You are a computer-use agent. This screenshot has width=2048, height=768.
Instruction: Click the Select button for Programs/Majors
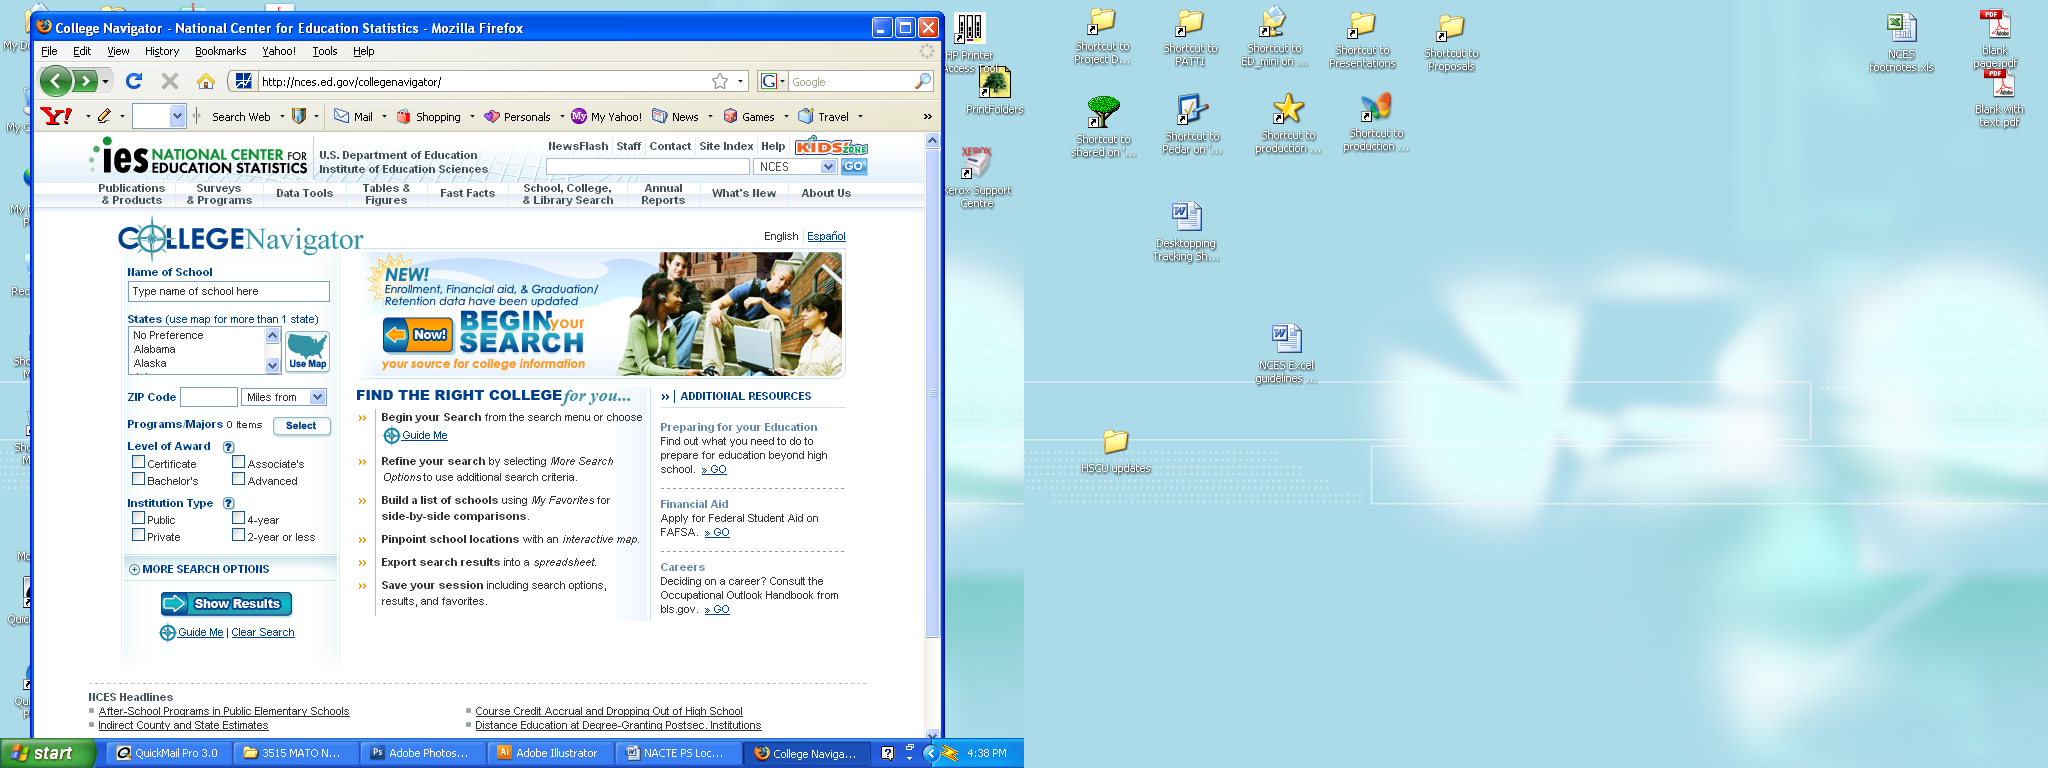coord(301,426)
